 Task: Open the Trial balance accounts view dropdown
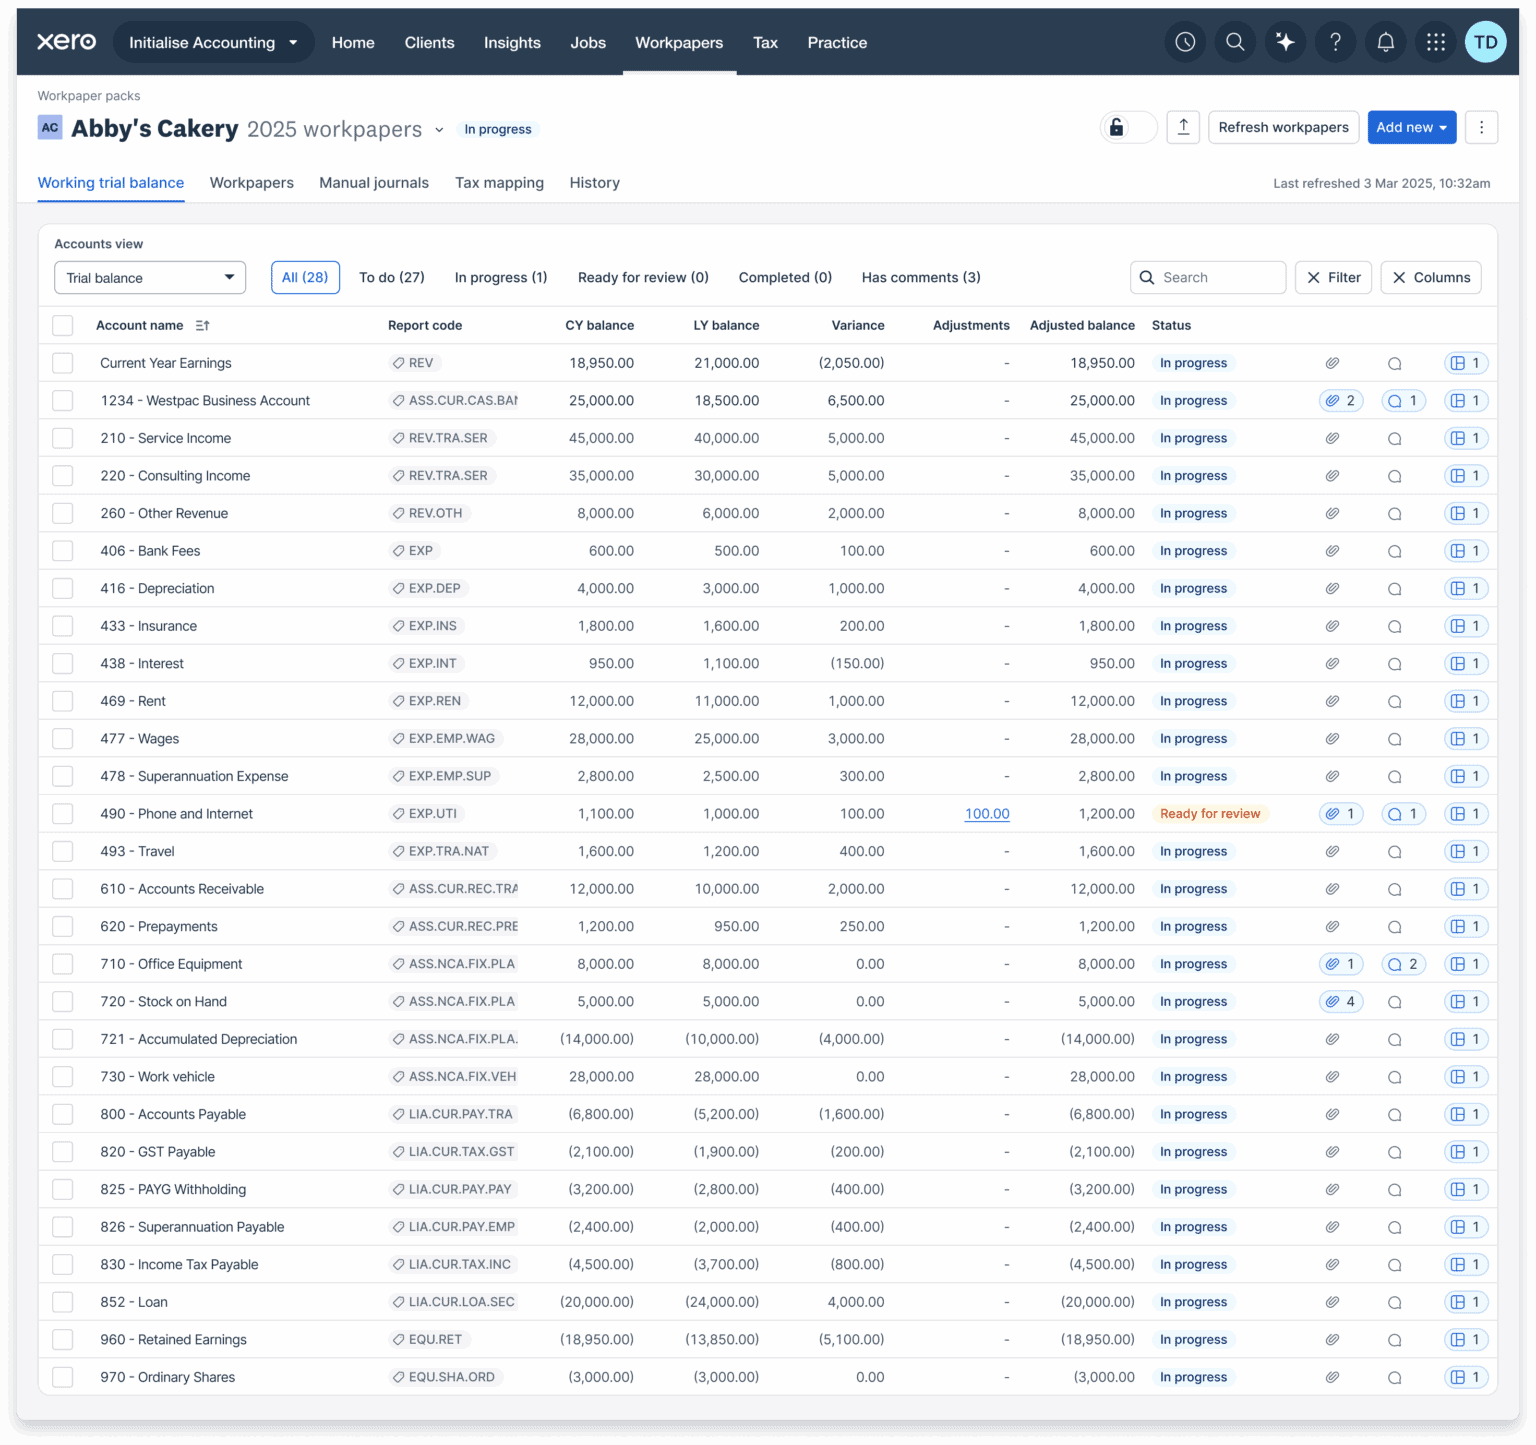click(149, 277)
